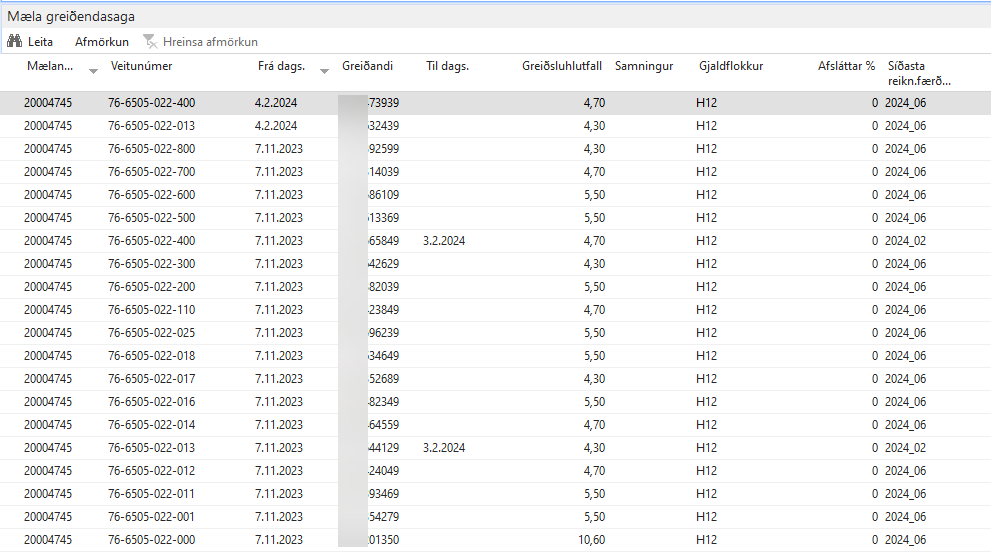Click the Greiðsluhlutfall column header
The width and height of the screenshot is (991, 553).
[561, 66]
